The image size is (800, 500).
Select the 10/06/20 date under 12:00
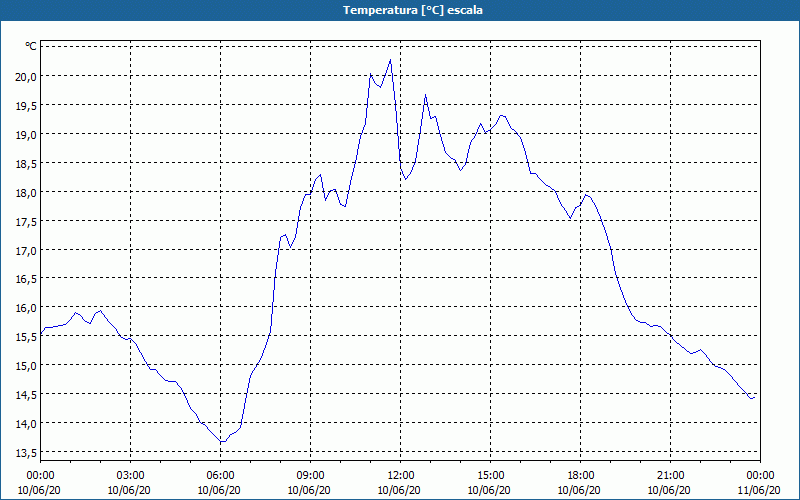coord(399,490)
